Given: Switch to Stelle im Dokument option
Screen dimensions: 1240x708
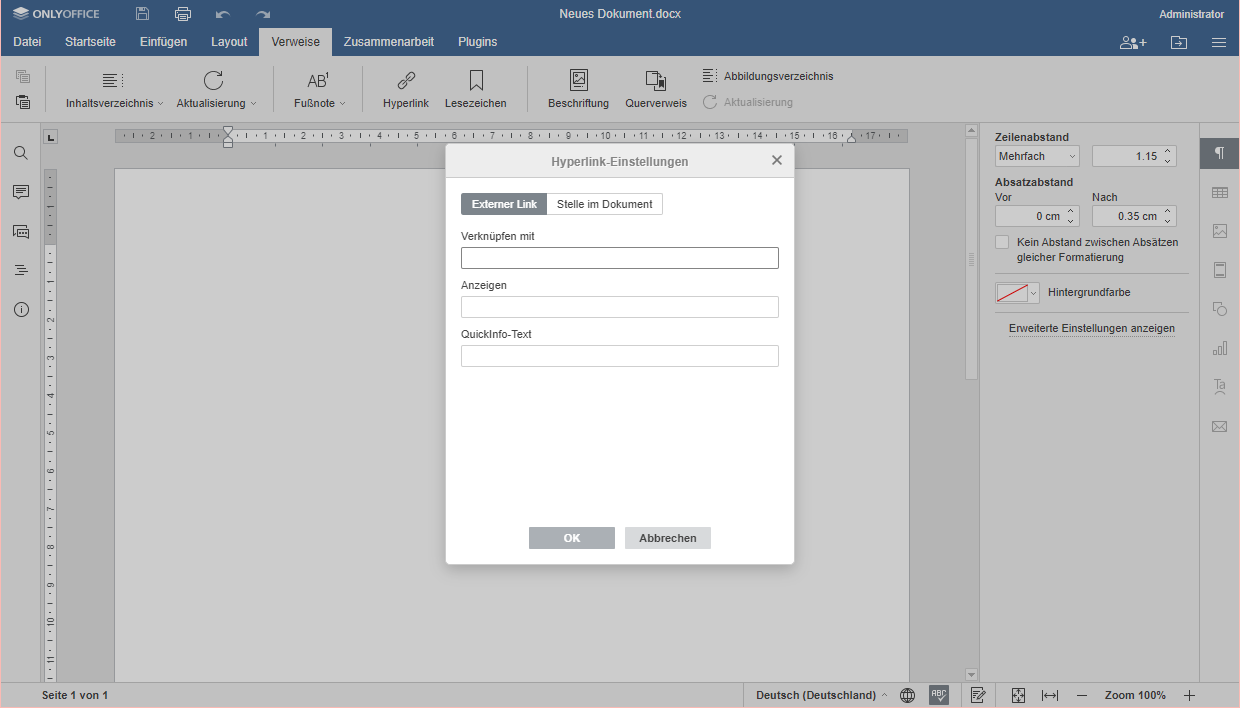Looking at the screenshot, I should (x=604, y=204).
